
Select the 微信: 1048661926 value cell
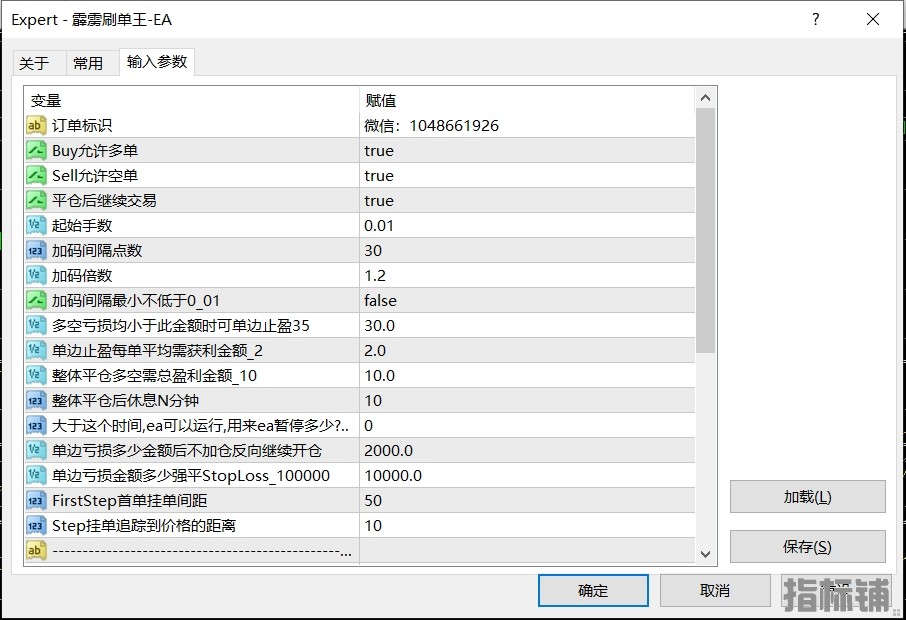(x=527, y=125)
